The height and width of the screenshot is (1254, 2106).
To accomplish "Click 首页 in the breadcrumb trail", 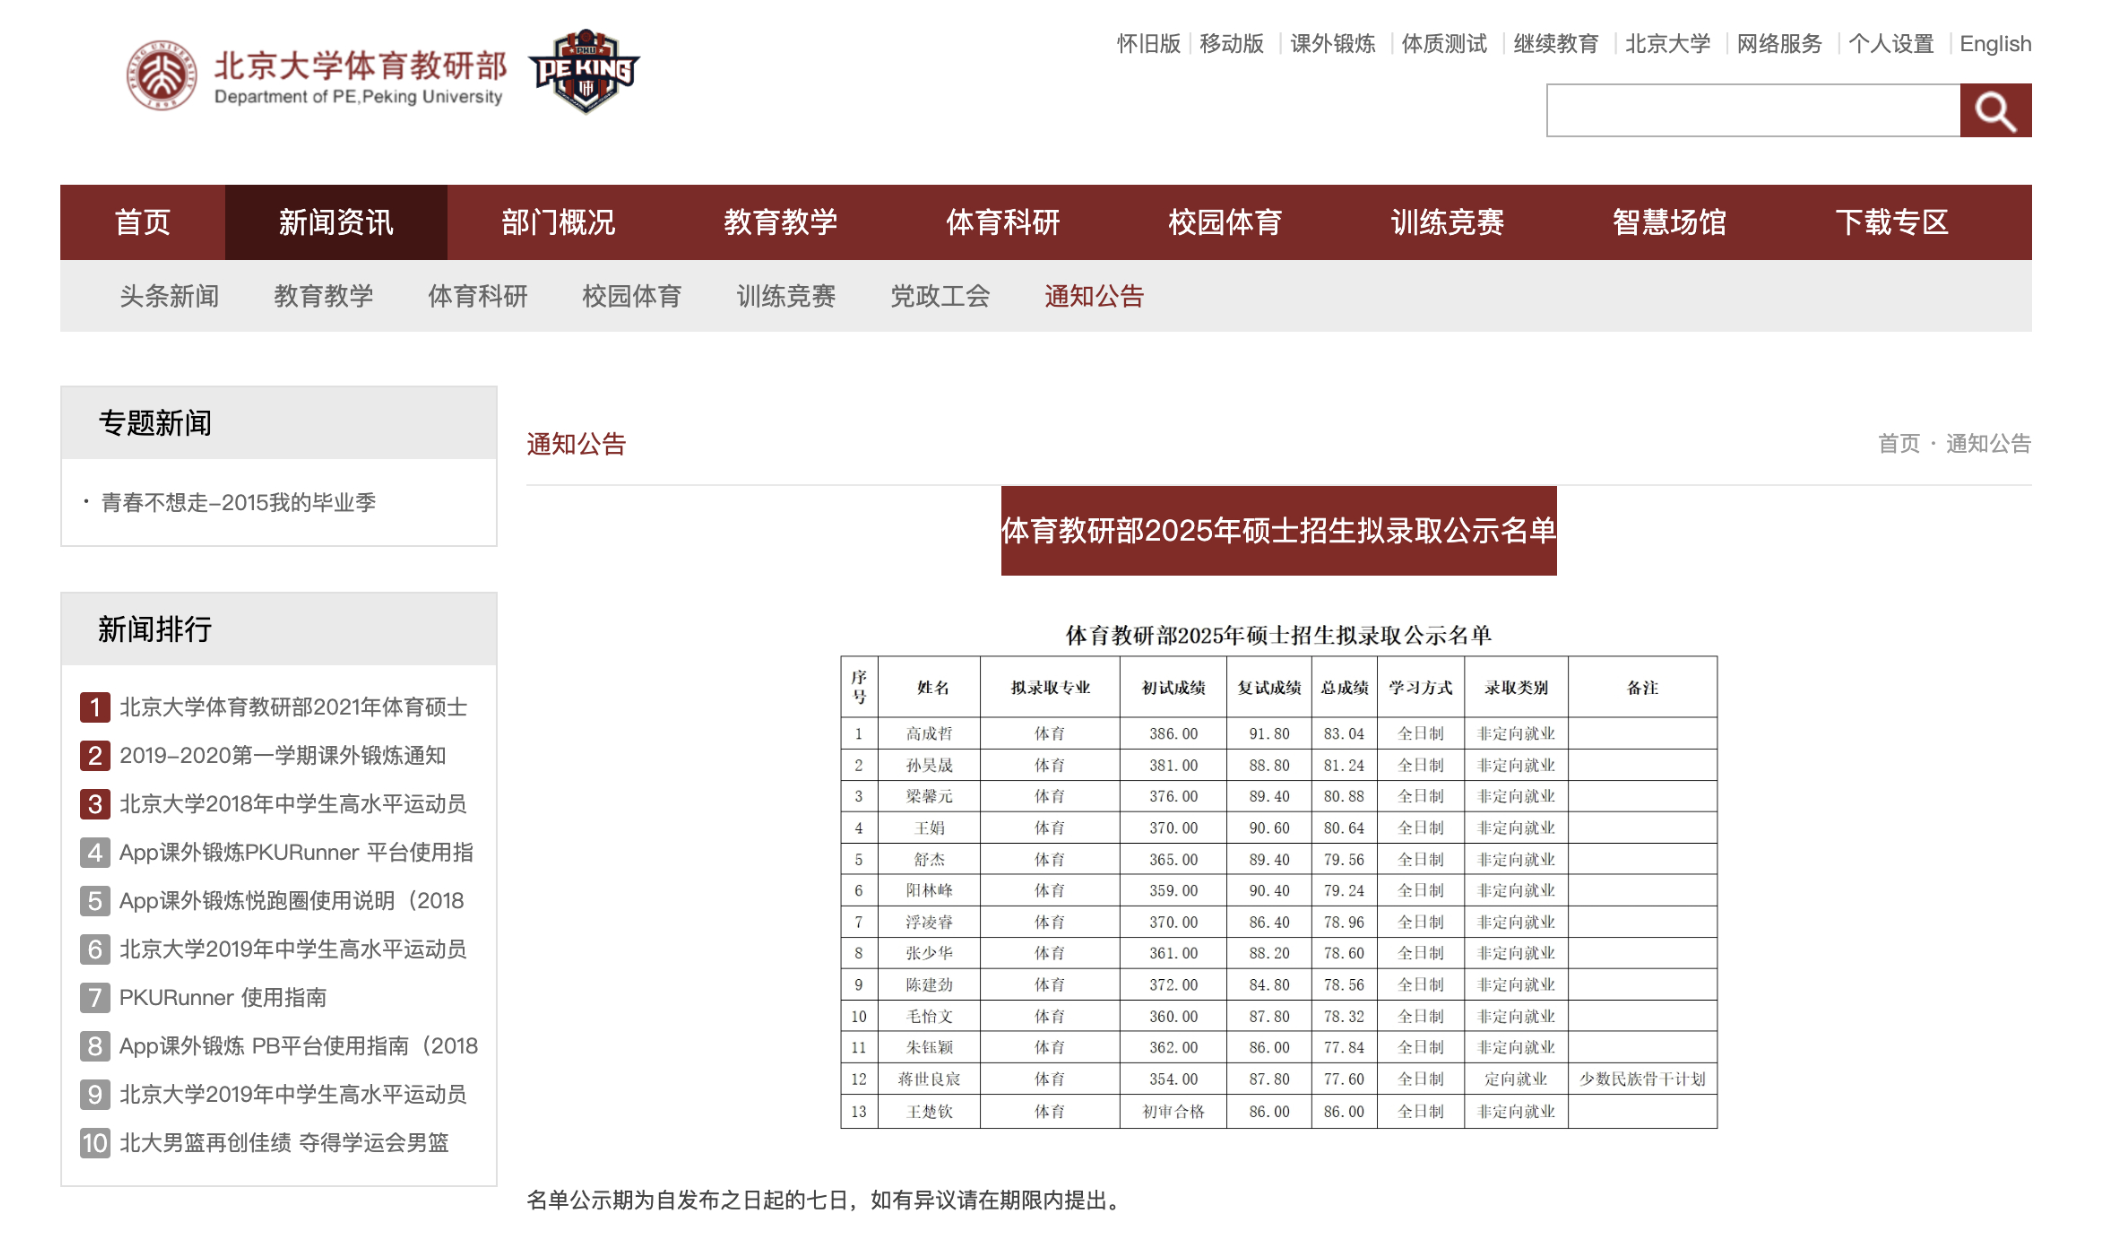I will click(1898, 443).
